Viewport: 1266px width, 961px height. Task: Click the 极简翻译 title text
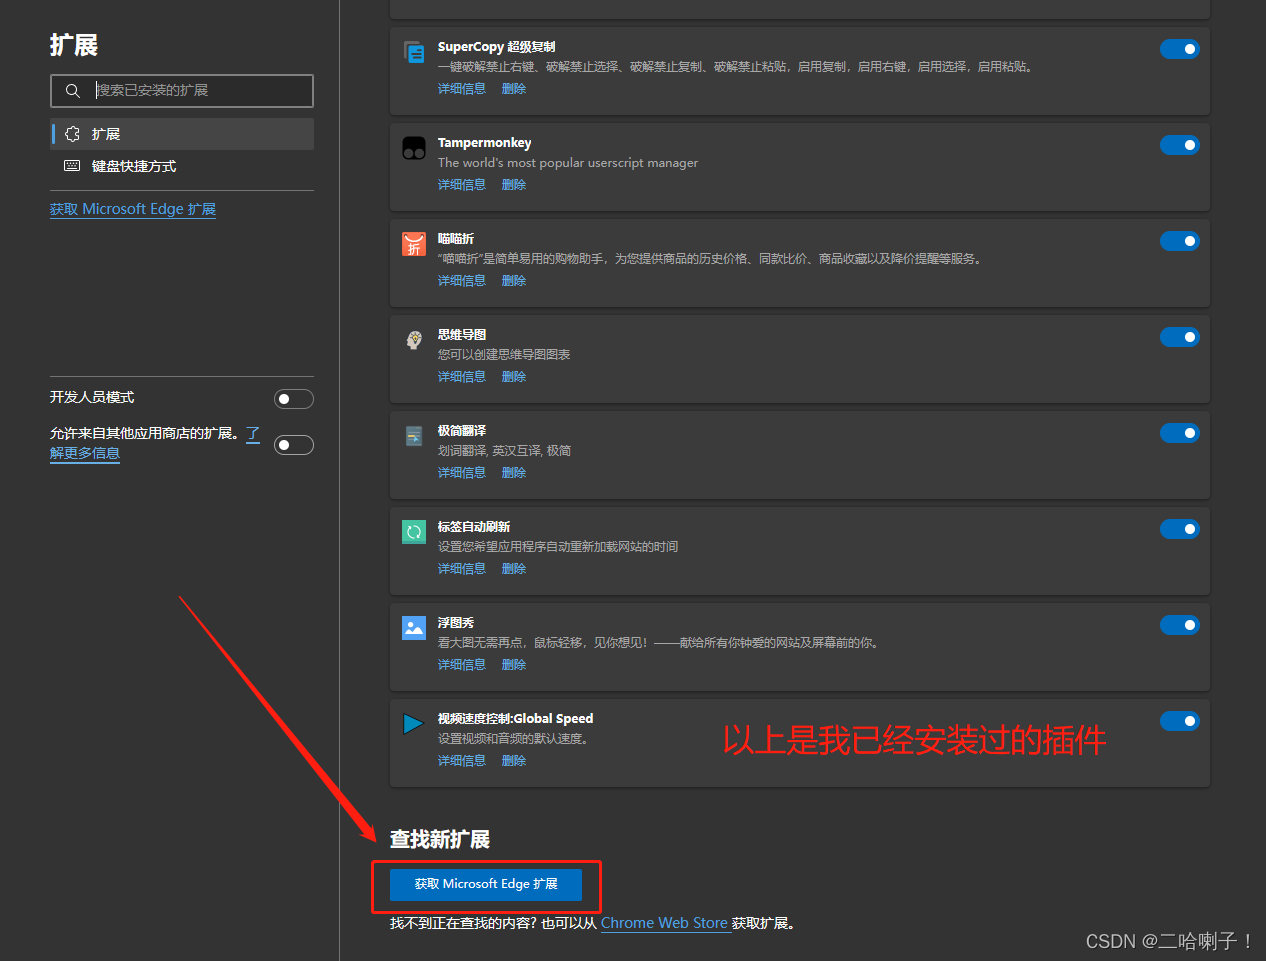(462, 431)
